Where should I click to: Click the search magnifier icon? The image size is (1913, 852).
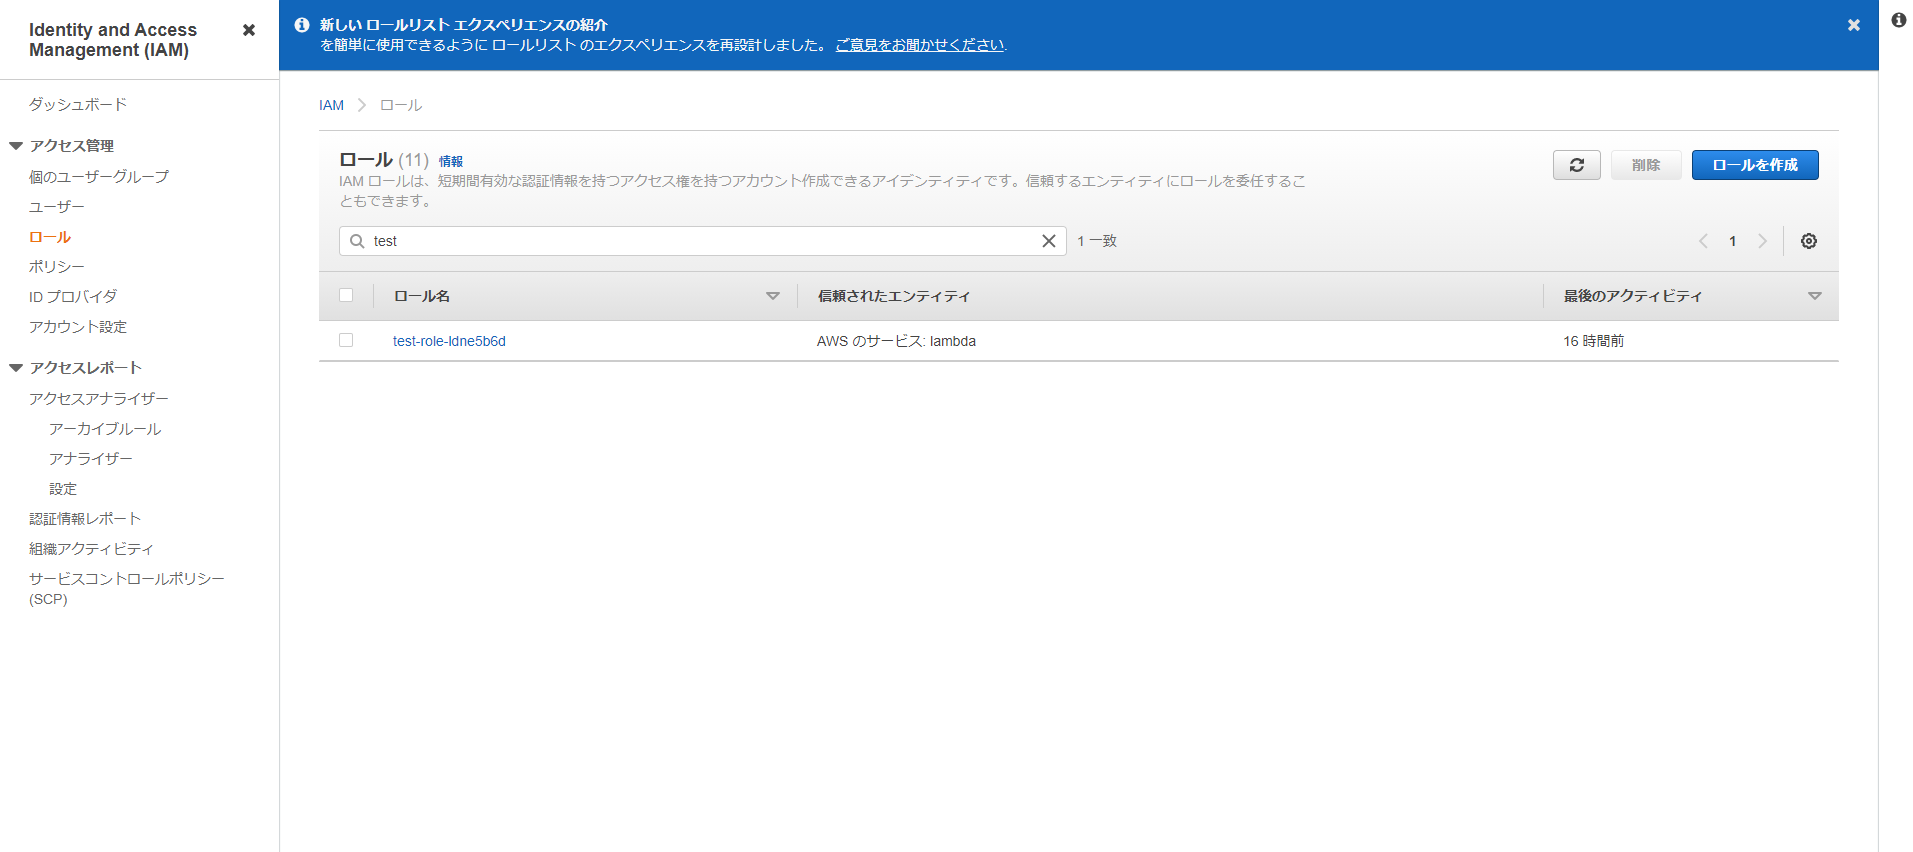[x=357, y=241]
